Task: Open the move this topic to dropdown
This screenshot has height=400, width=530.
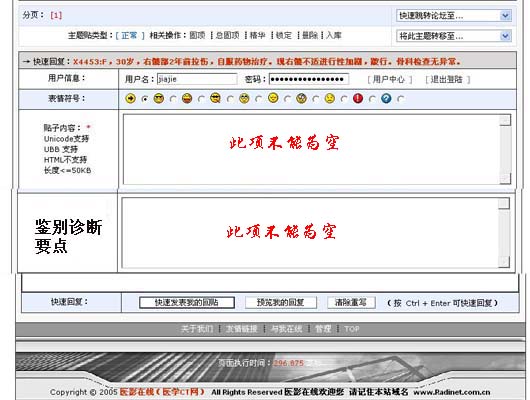Action: tap(454, 36)
